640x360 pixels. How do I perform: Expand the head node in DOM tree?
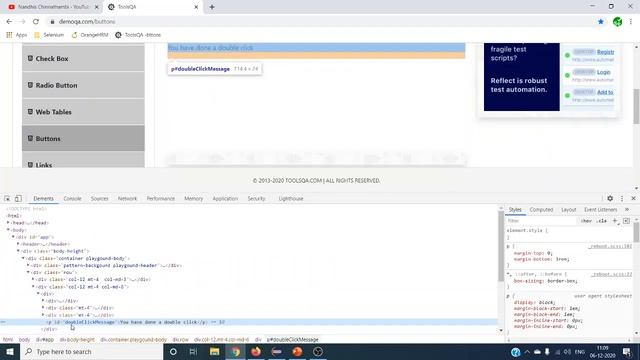(x=8, y=223)
